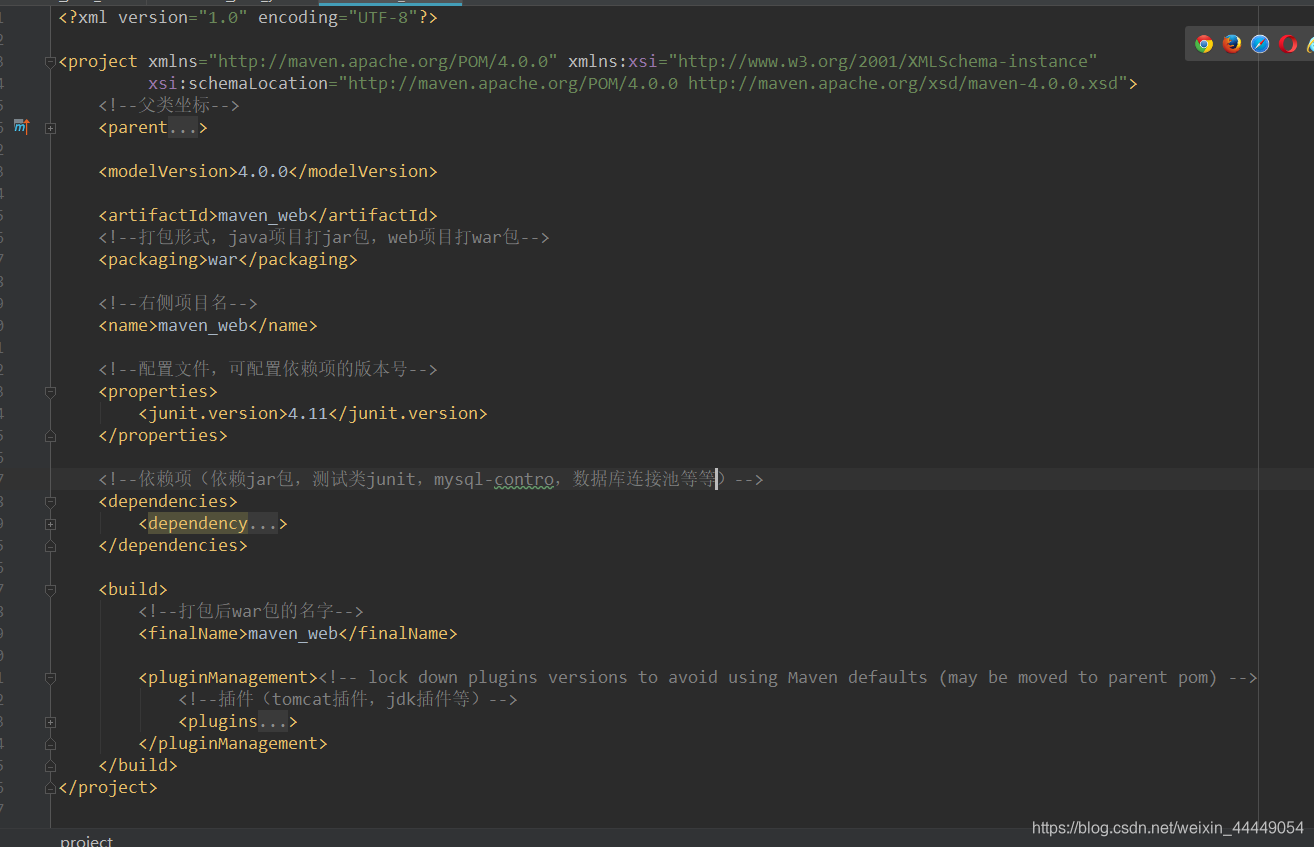Click maven_web inside the finalName tag
This screenshot has height=847, width=1314.
coord(293,633)
